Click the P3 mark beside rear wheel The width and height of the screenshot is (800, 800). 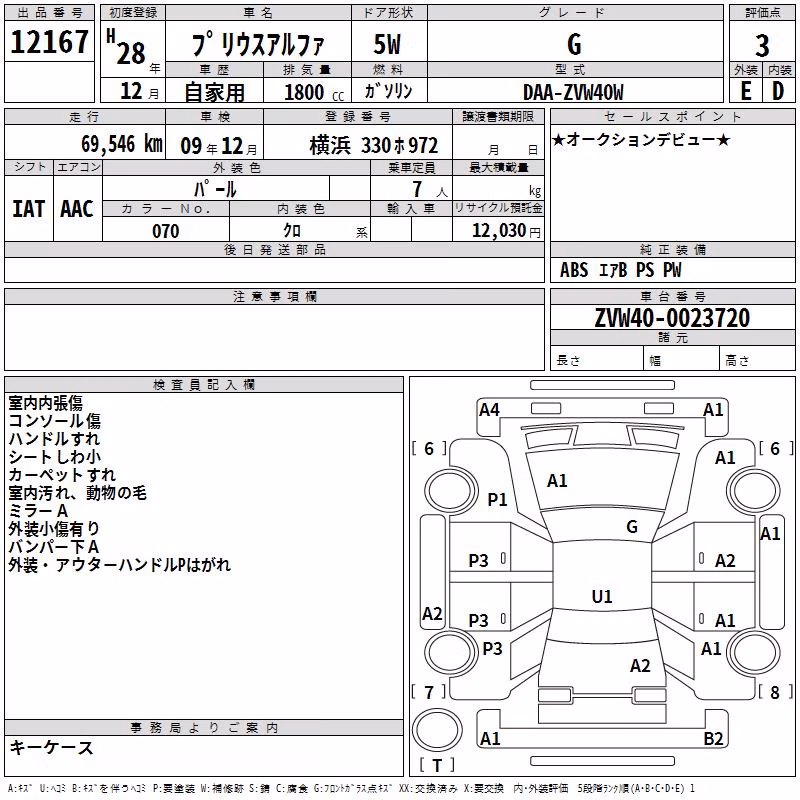[x=492, y=649]
